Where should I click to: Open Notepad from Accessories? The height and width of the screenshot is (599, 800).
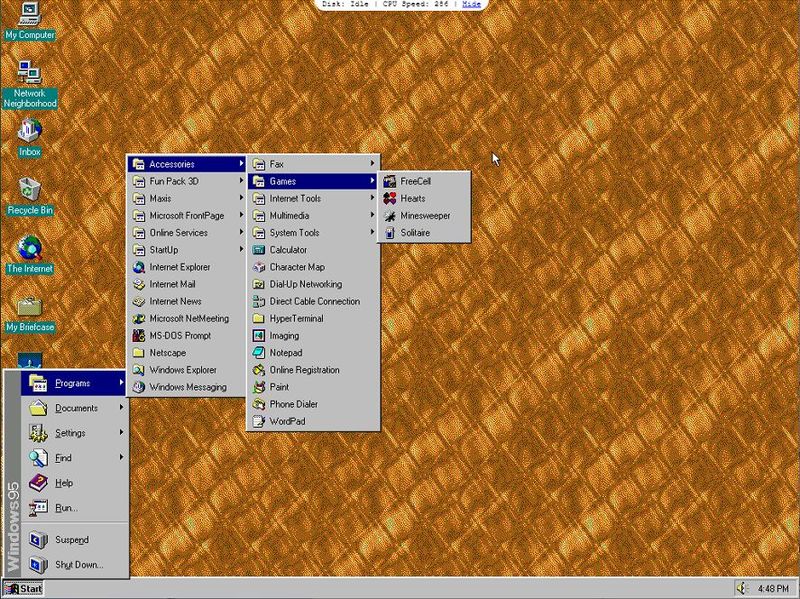[x=313, y=353]
